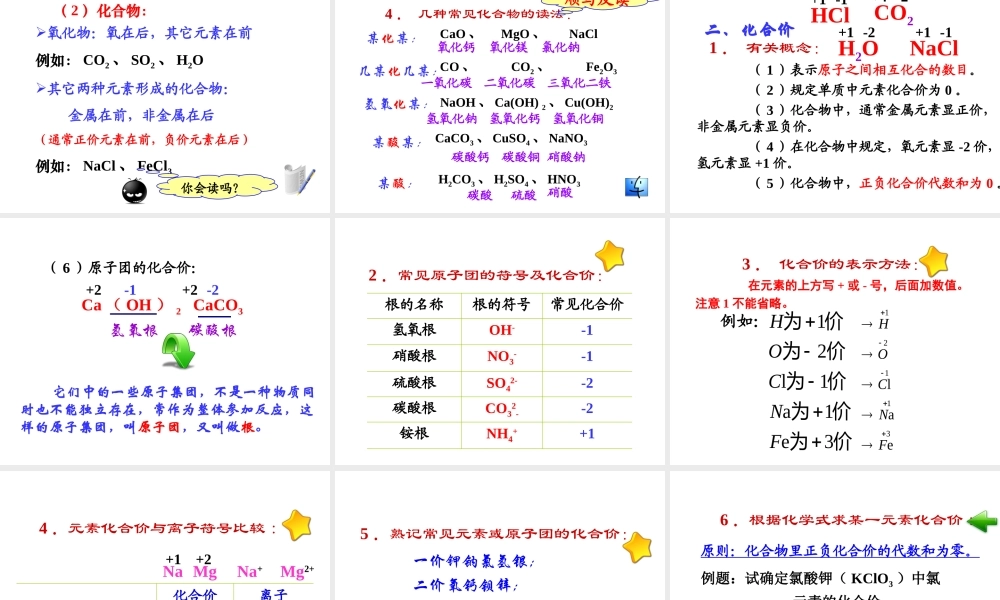Screen dimensions: 1000x600
Task: Click the table cell 铵根
Action: (414, 434)
